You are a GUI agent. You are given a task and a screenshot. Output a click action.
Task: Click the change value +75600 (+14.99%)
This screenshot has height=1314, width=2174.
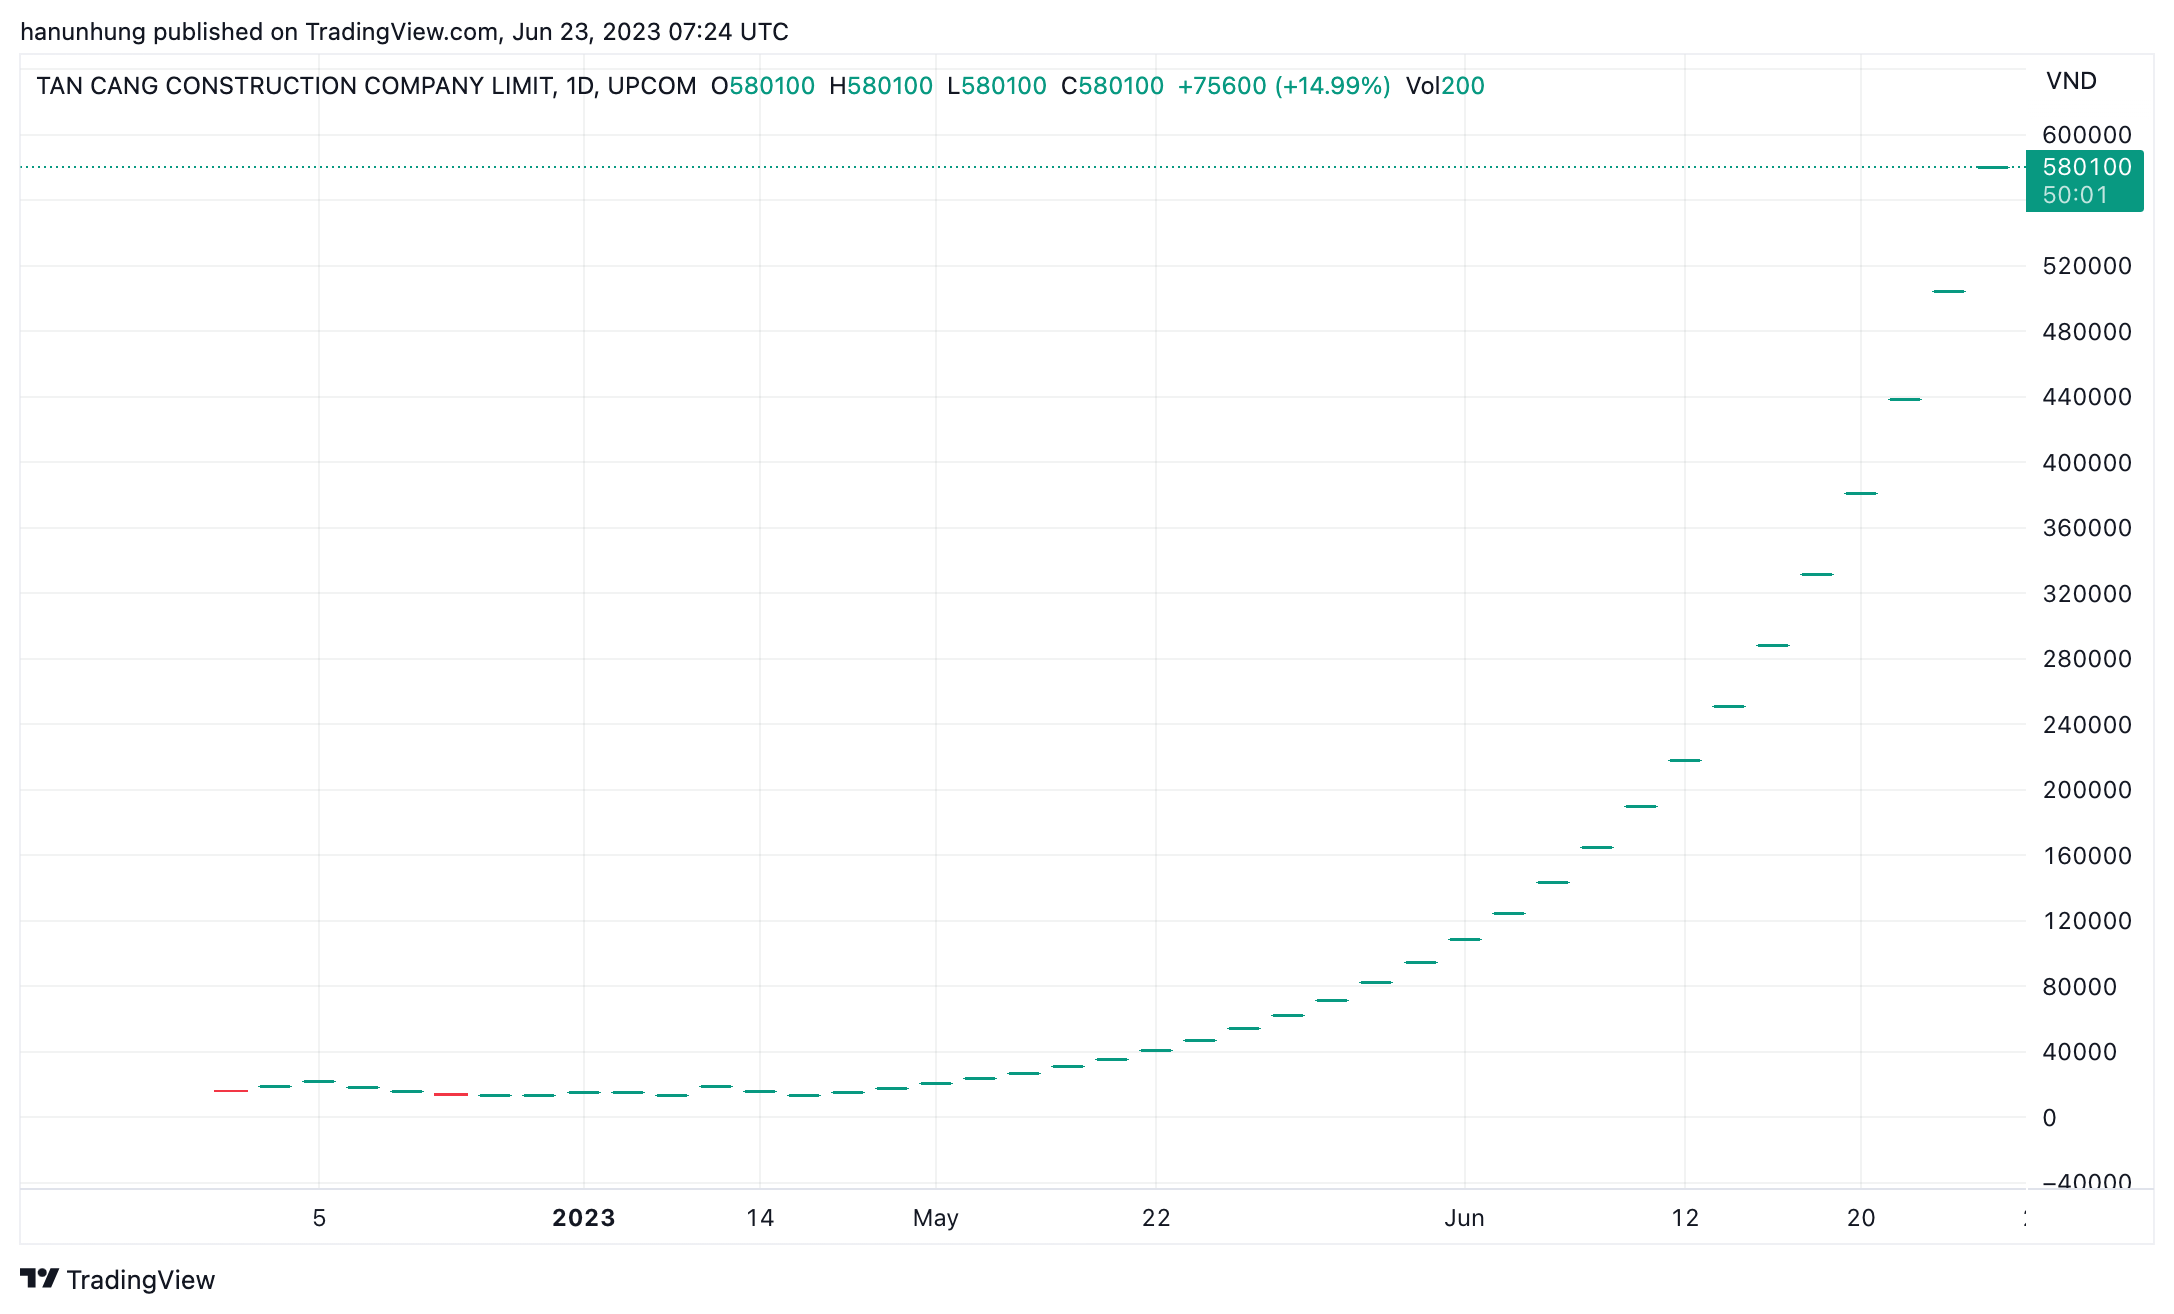[x=1284, y=86]
